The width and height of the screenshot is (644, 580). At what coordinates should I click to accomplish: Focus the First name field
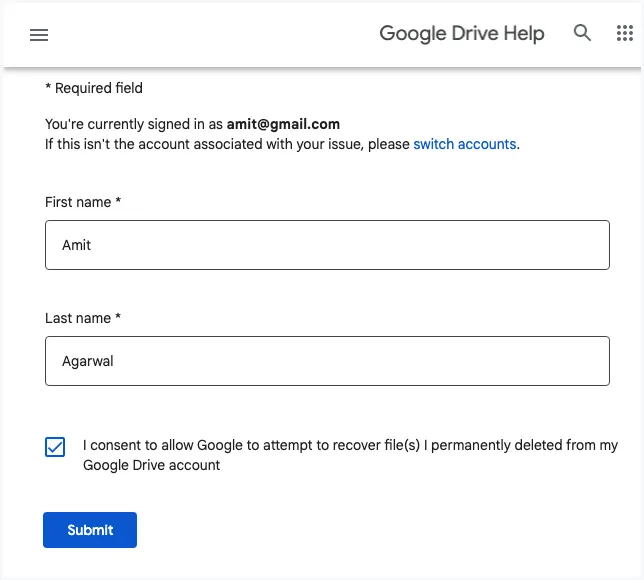click(x=327, y=245)
